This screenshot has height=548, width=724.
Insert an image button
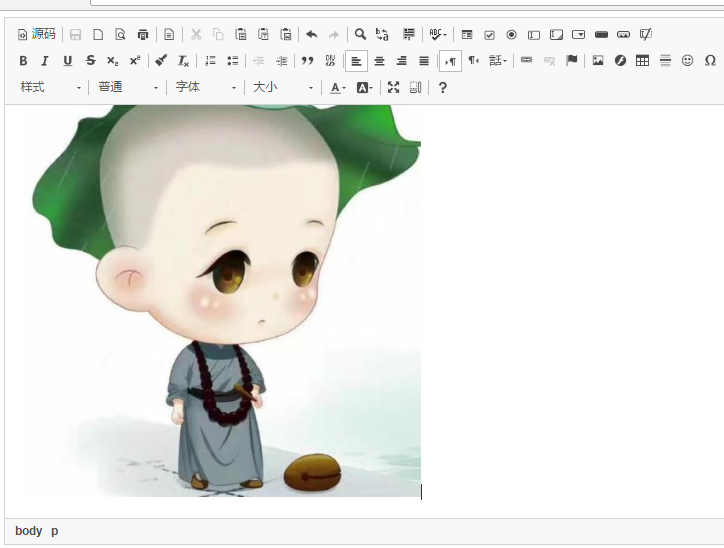tap(623, 35)
